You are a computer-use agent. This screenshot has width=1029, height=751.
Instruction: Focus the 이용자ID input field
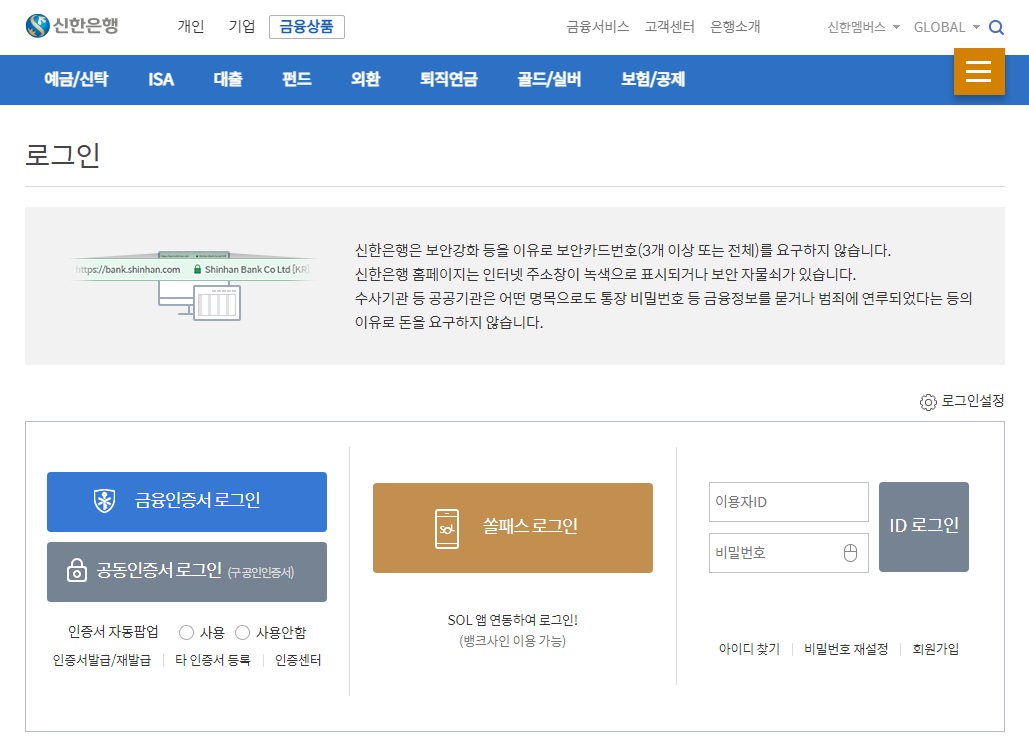tap(789, 502)
